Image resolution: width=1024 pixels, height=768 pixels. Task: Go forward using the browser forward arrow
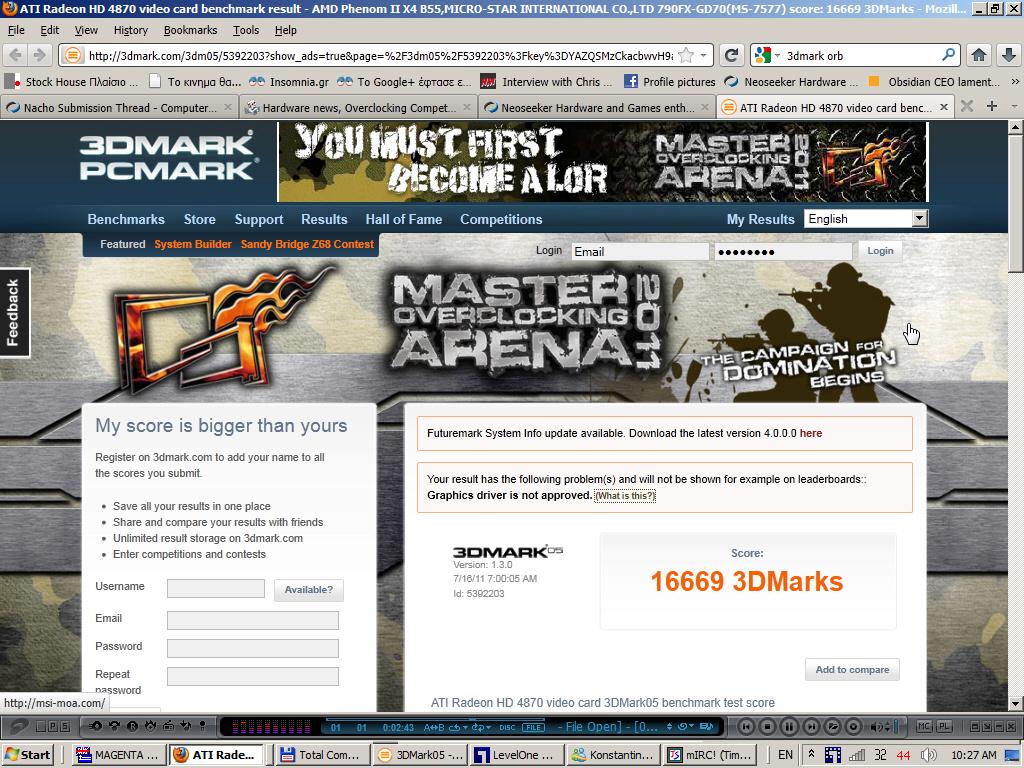click(40, 55)
